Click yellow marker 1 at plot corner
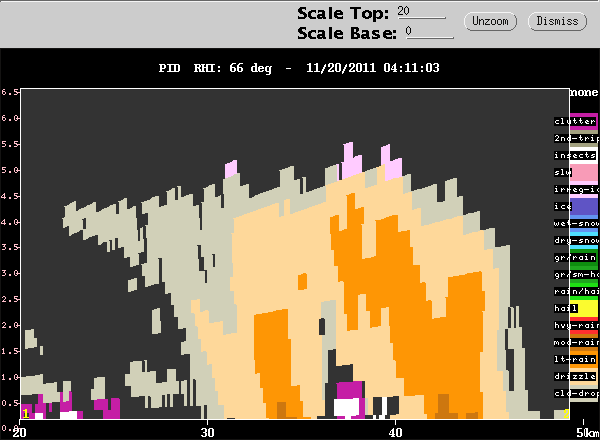This screenshot has height=440, width=600. (x=25, y=414)
